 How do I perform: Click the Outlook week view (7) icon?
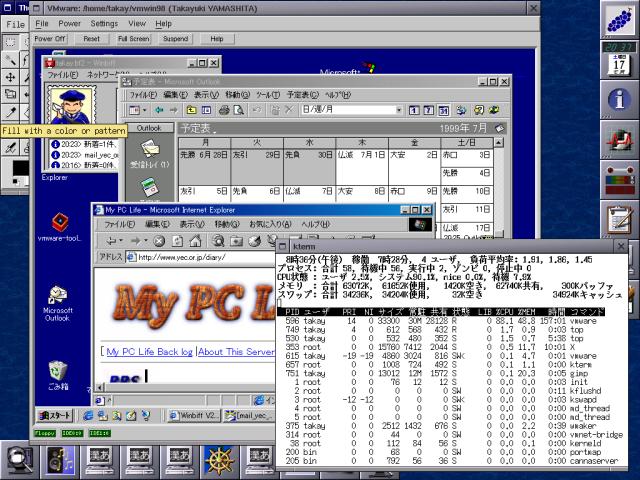pos(429,110)
